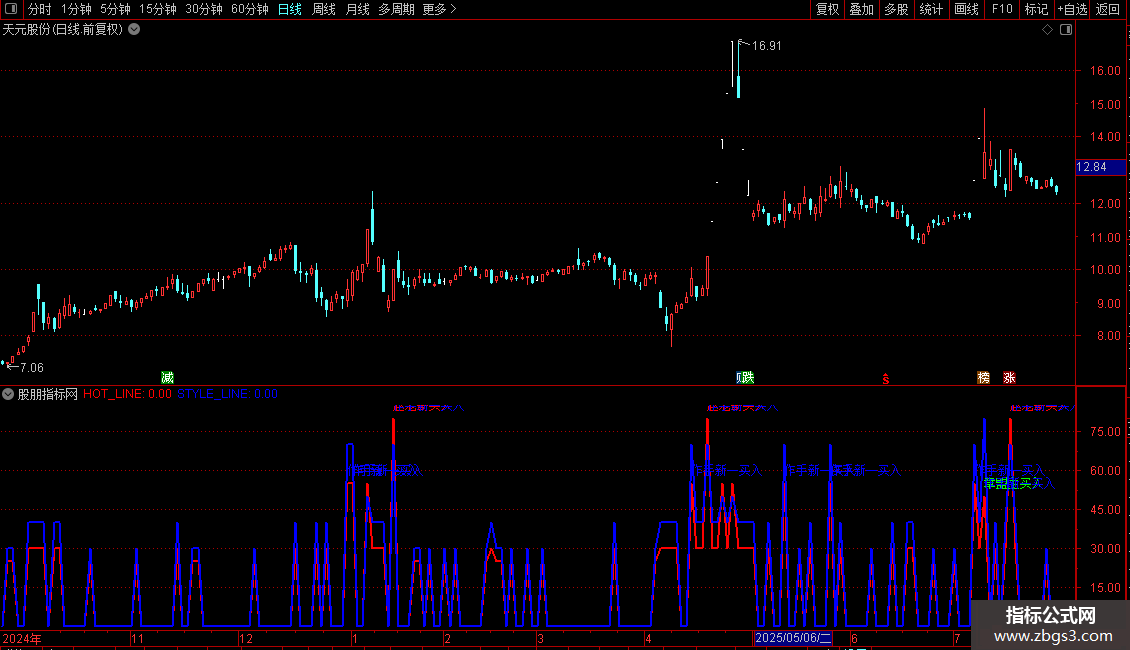Click the 榜 ranking marker icon
This screenshot has width=1130, height=650.
[984, 378]
